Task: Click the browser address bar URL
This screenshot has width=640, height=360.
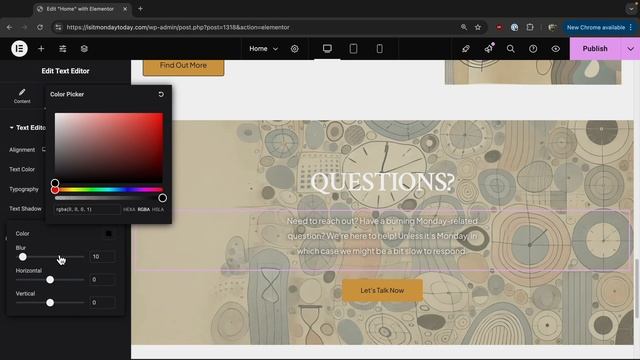Action: pos(178,27)
